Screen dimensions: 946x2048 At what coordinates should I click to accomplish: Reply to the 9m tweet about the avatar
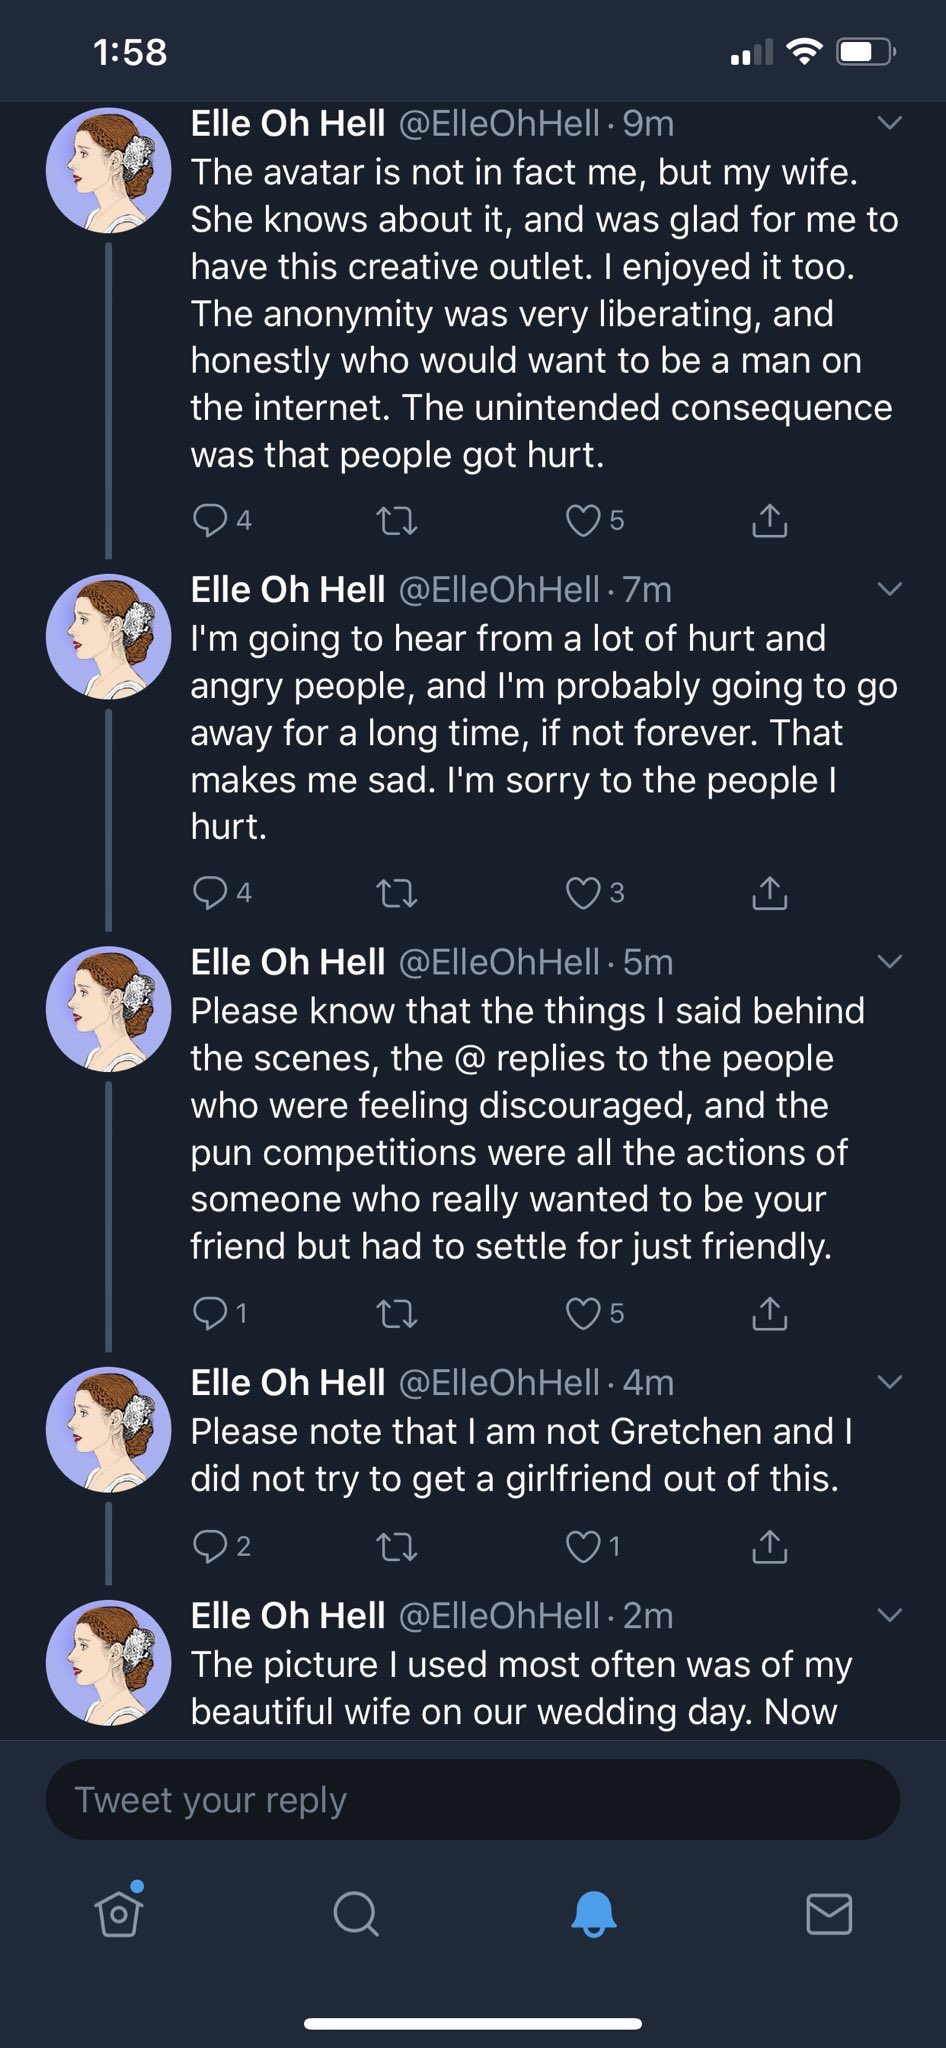pos(210,520)
